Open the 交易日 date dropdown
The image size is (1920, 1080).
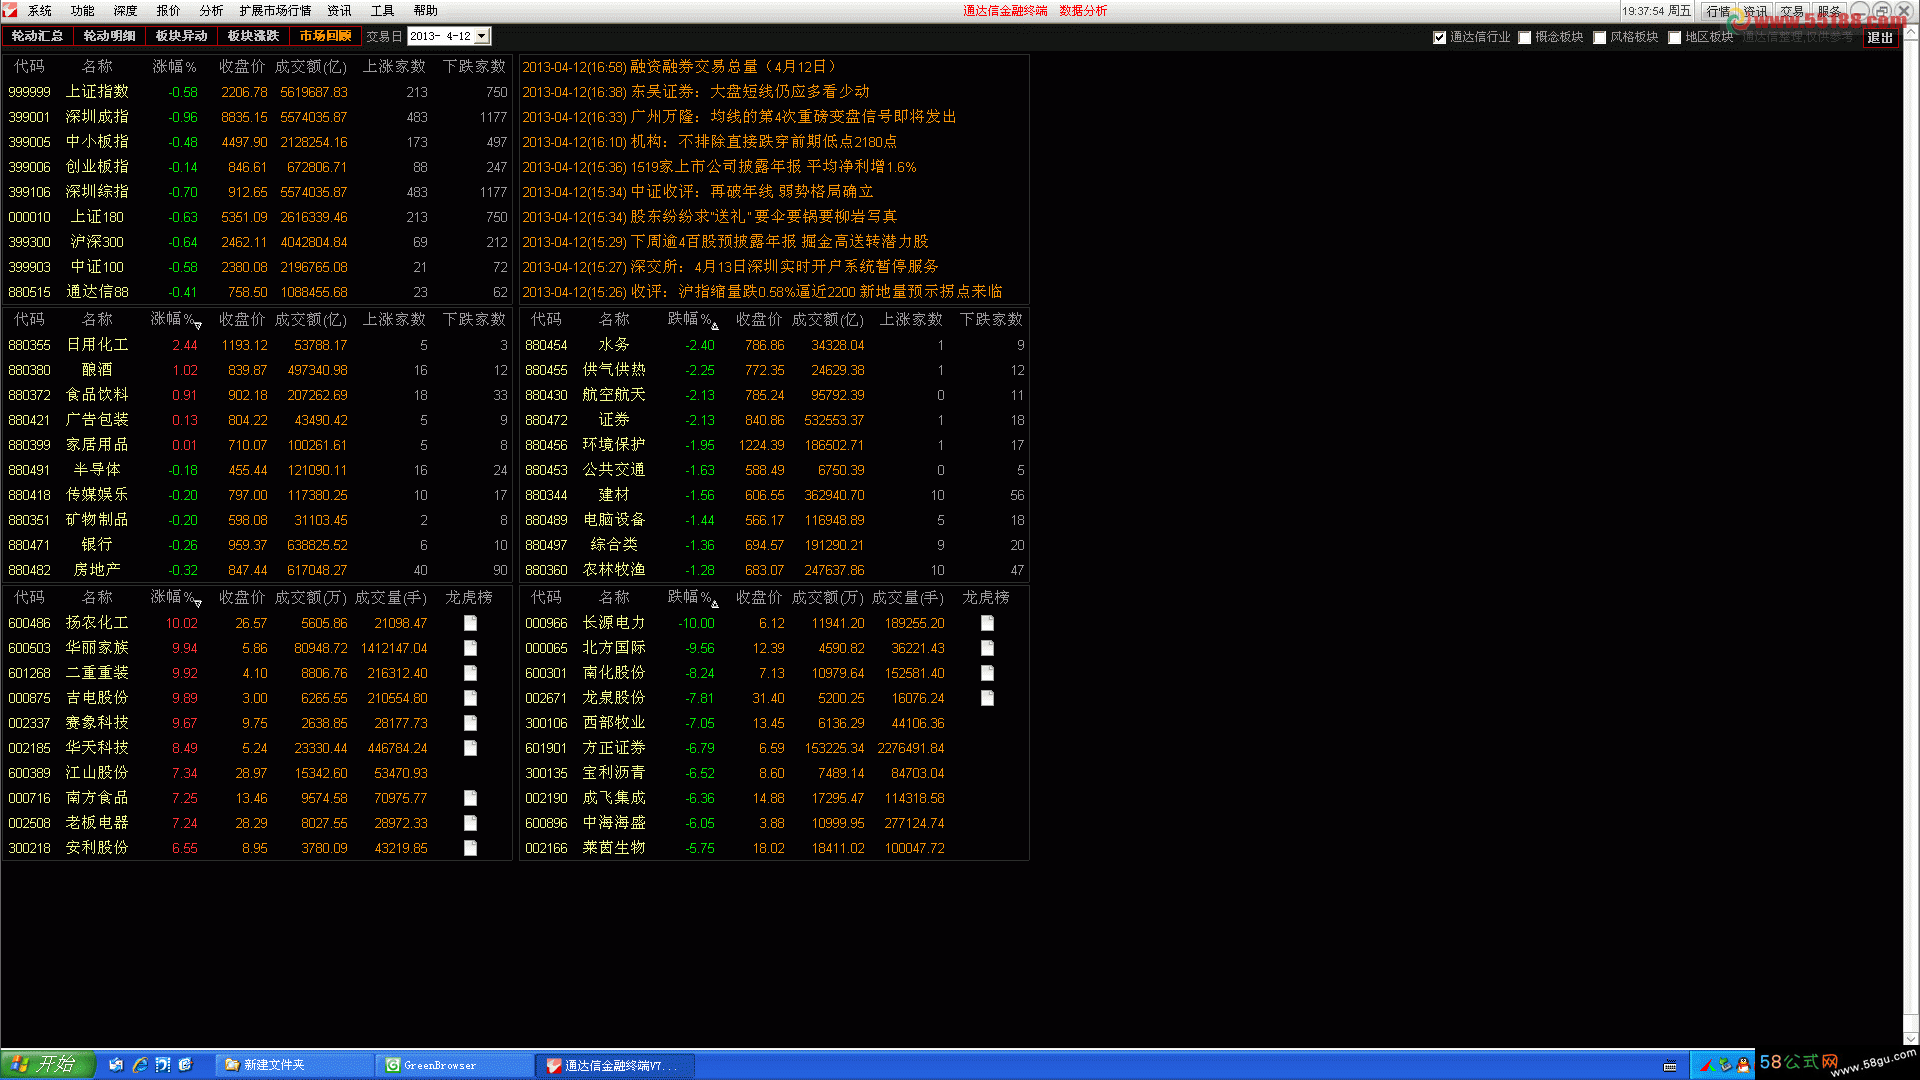482,36
